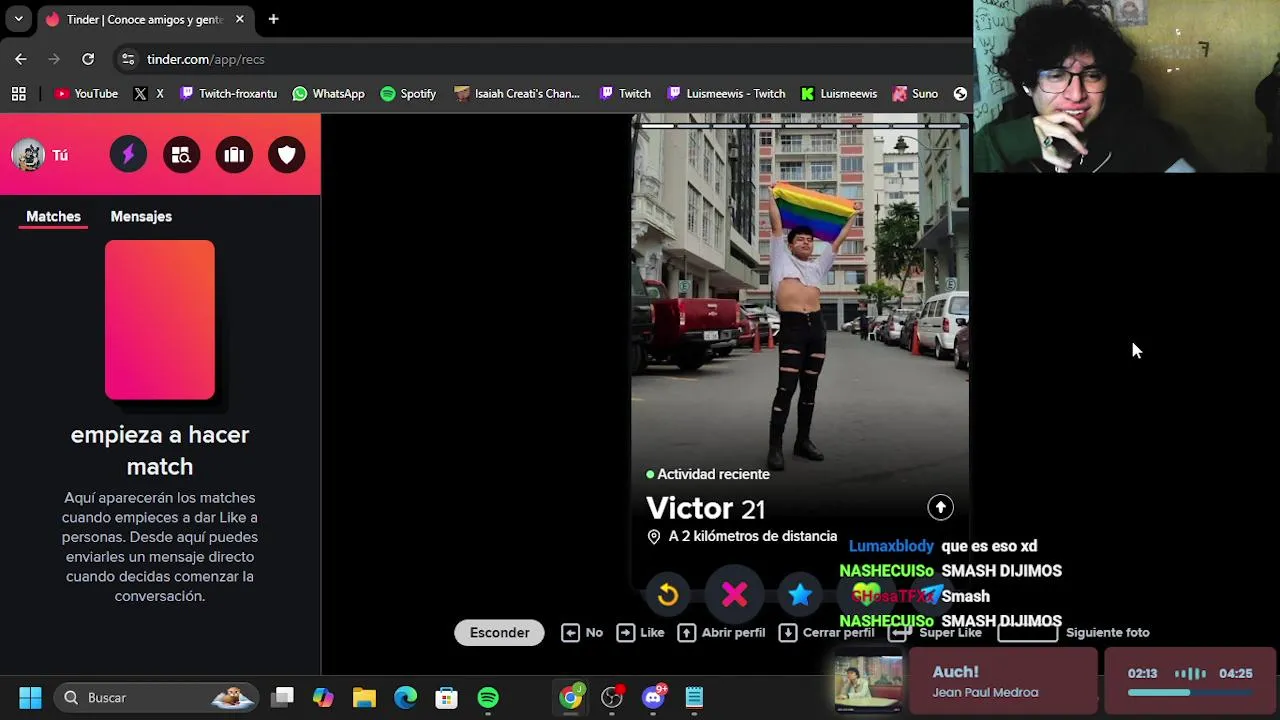1280x720 pixels.
Task: Click the browser back arrow
Action: (21, 59)
